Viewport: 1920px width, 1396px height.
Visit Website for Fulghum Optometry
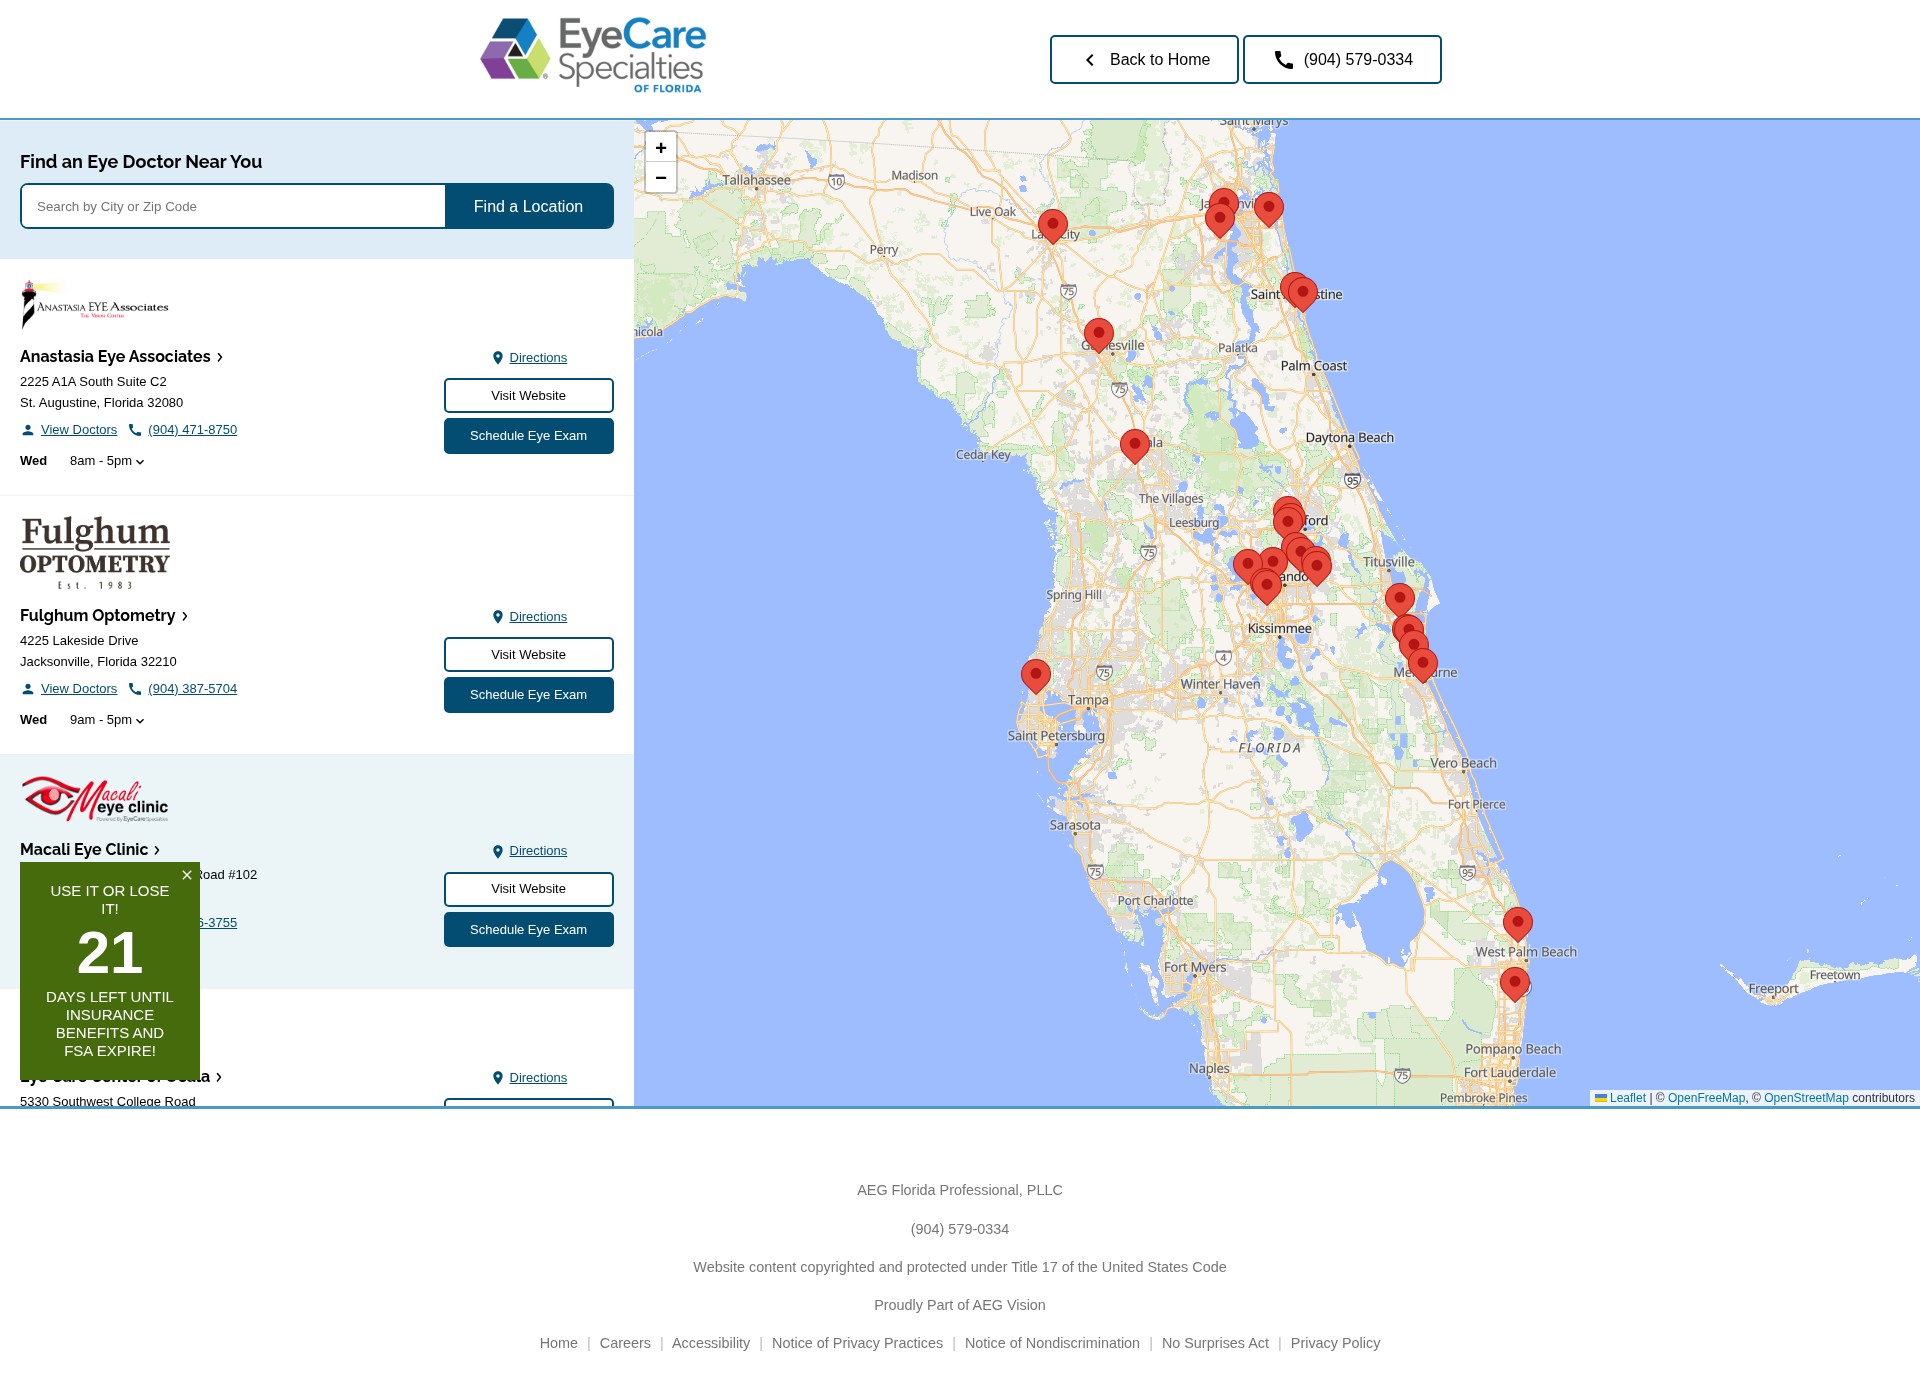[x=529, y=655]
